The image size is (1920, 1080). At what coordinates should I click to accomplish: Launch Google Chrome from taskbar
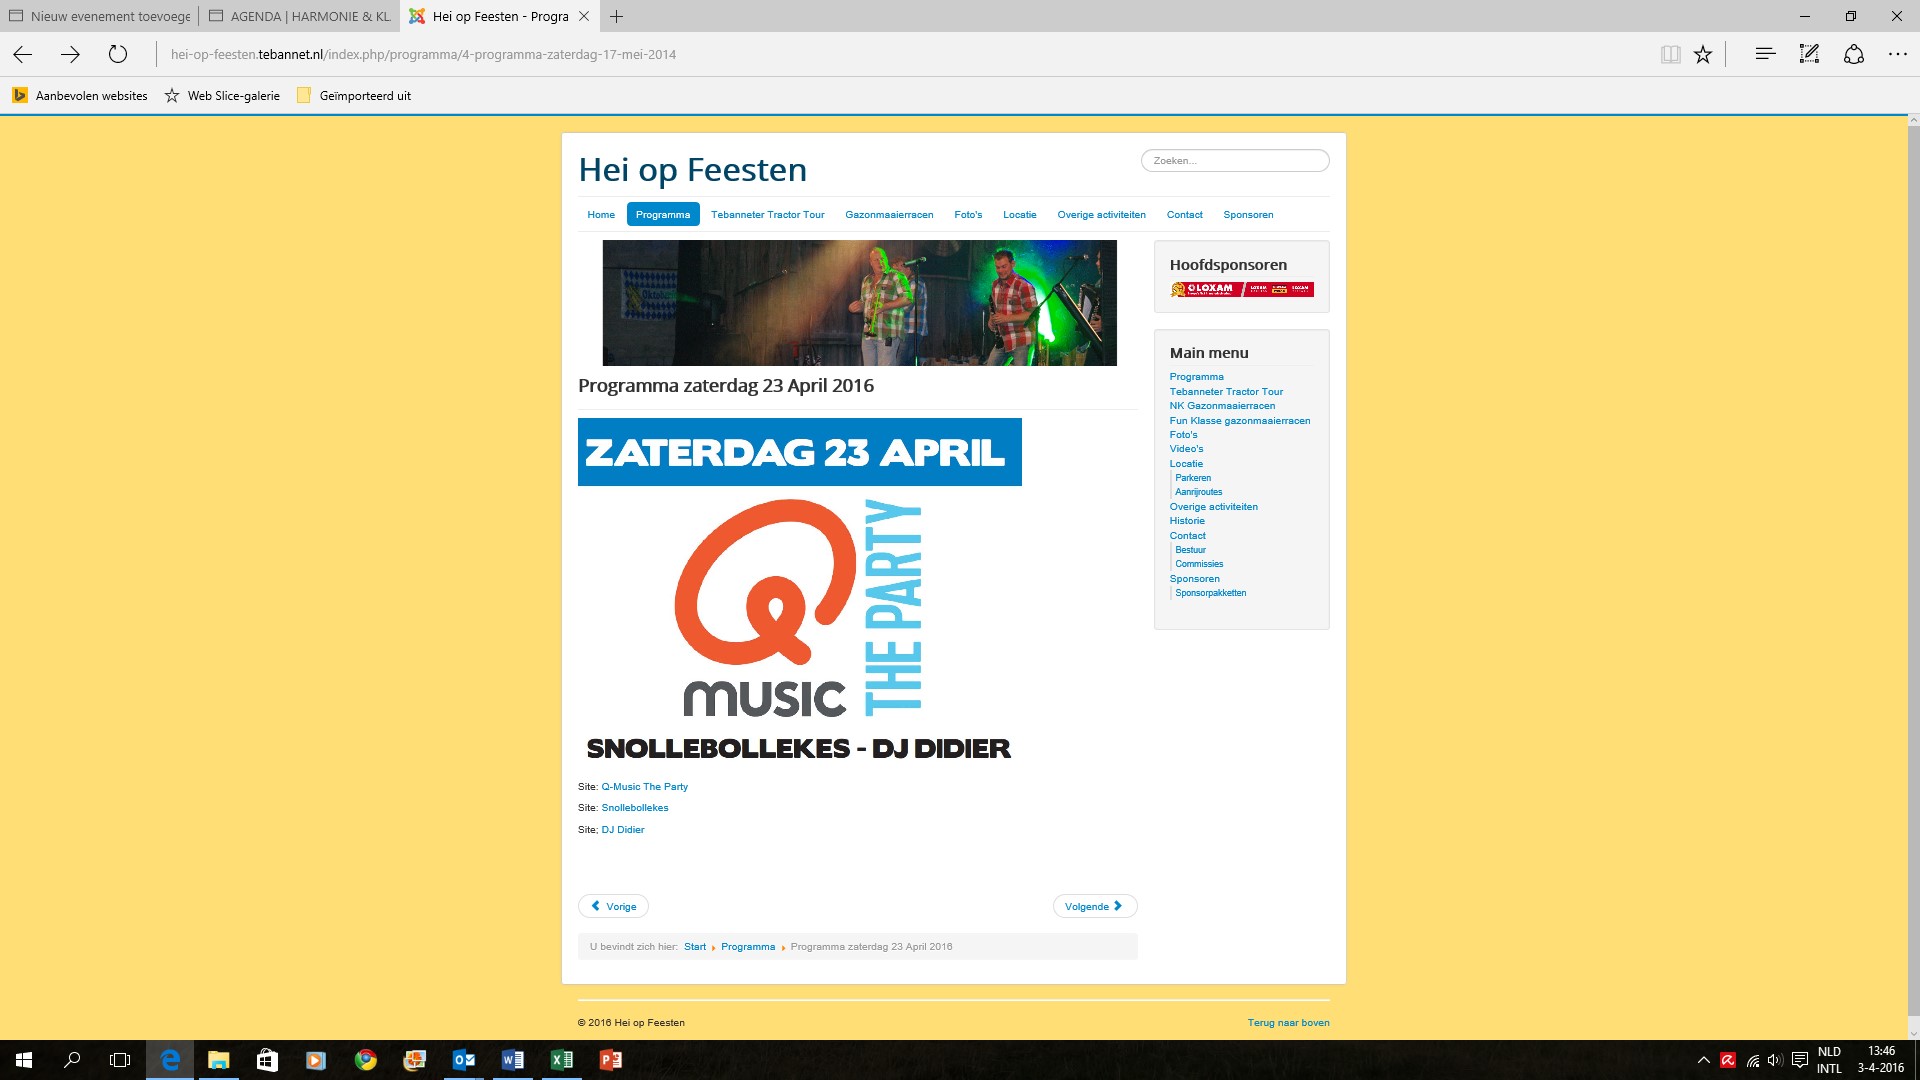pos(365,1060)
